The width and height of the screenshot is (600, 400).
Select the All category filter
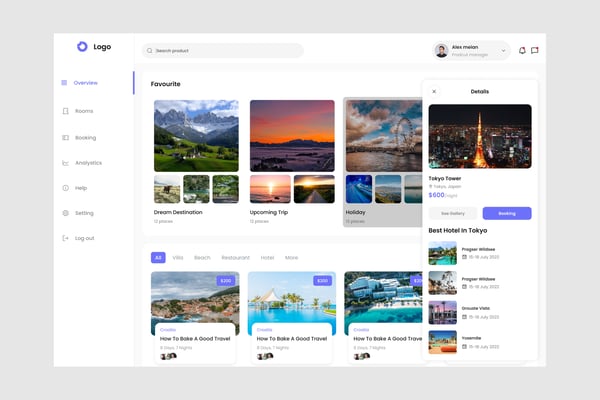[x=158, y=258]
